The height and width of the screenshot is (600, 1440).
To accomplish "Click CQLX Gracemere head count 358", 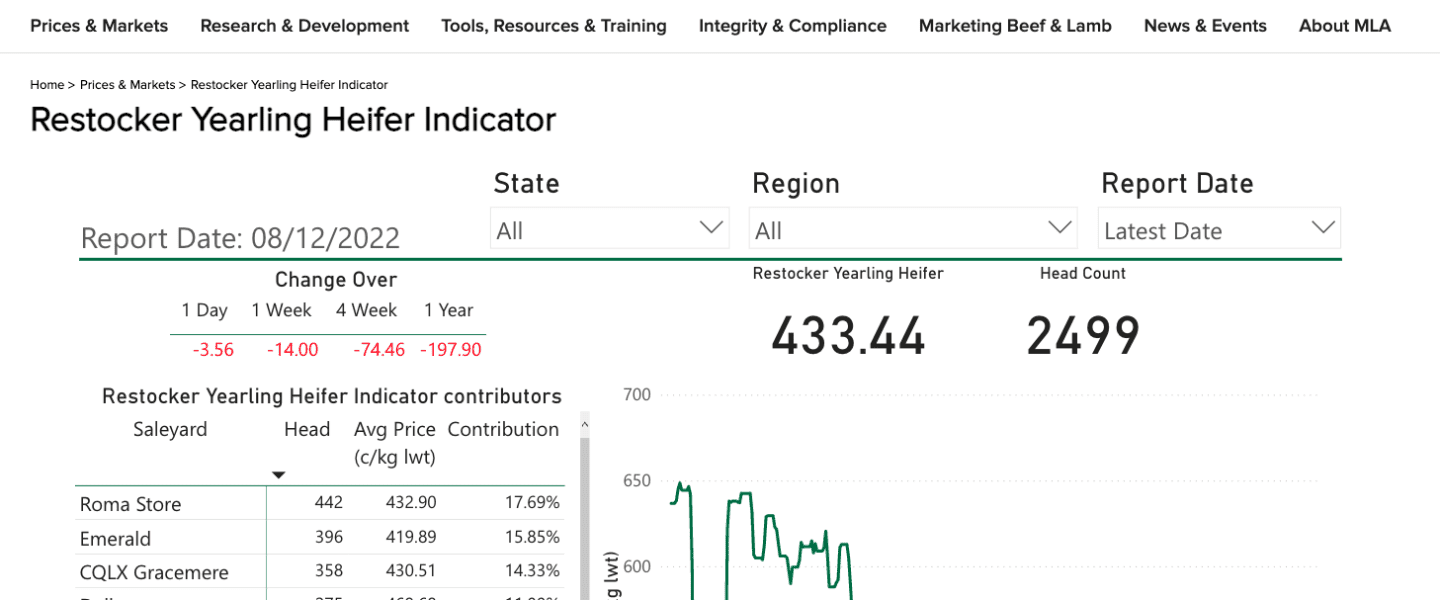I will click(x=328, y=571).
